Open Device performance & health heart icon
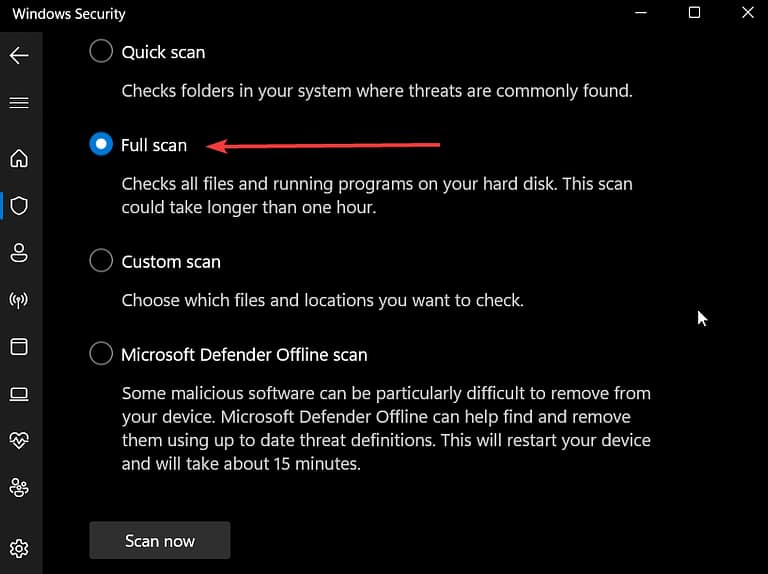This screenshot has height=574, width=768. click(x=19, y=441)
